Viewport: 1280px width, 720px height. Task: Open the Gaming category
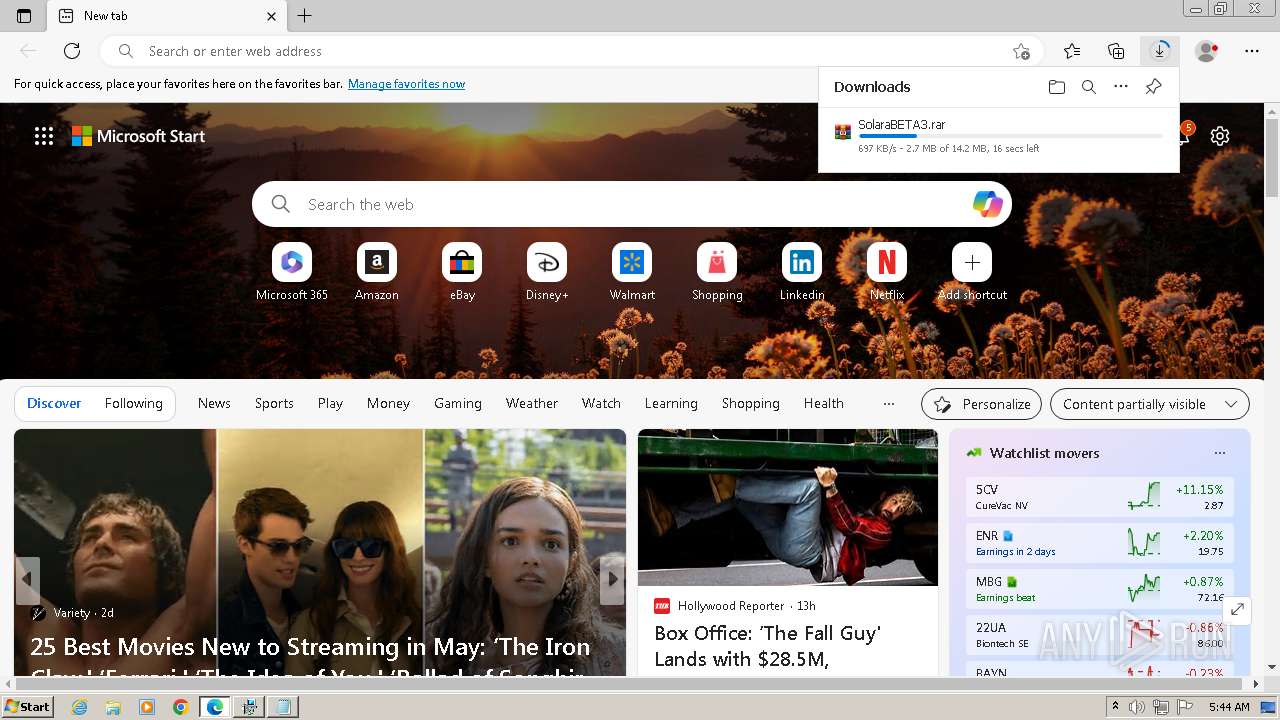click(x=458, y=404)
